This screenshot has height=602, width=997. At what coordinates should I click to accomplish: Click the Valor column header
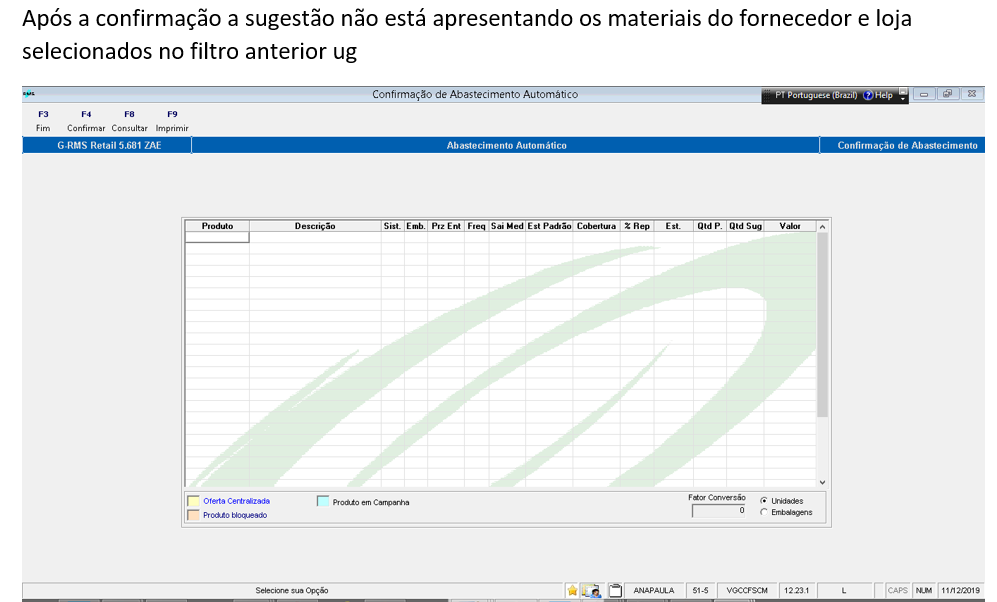point(790,226)
